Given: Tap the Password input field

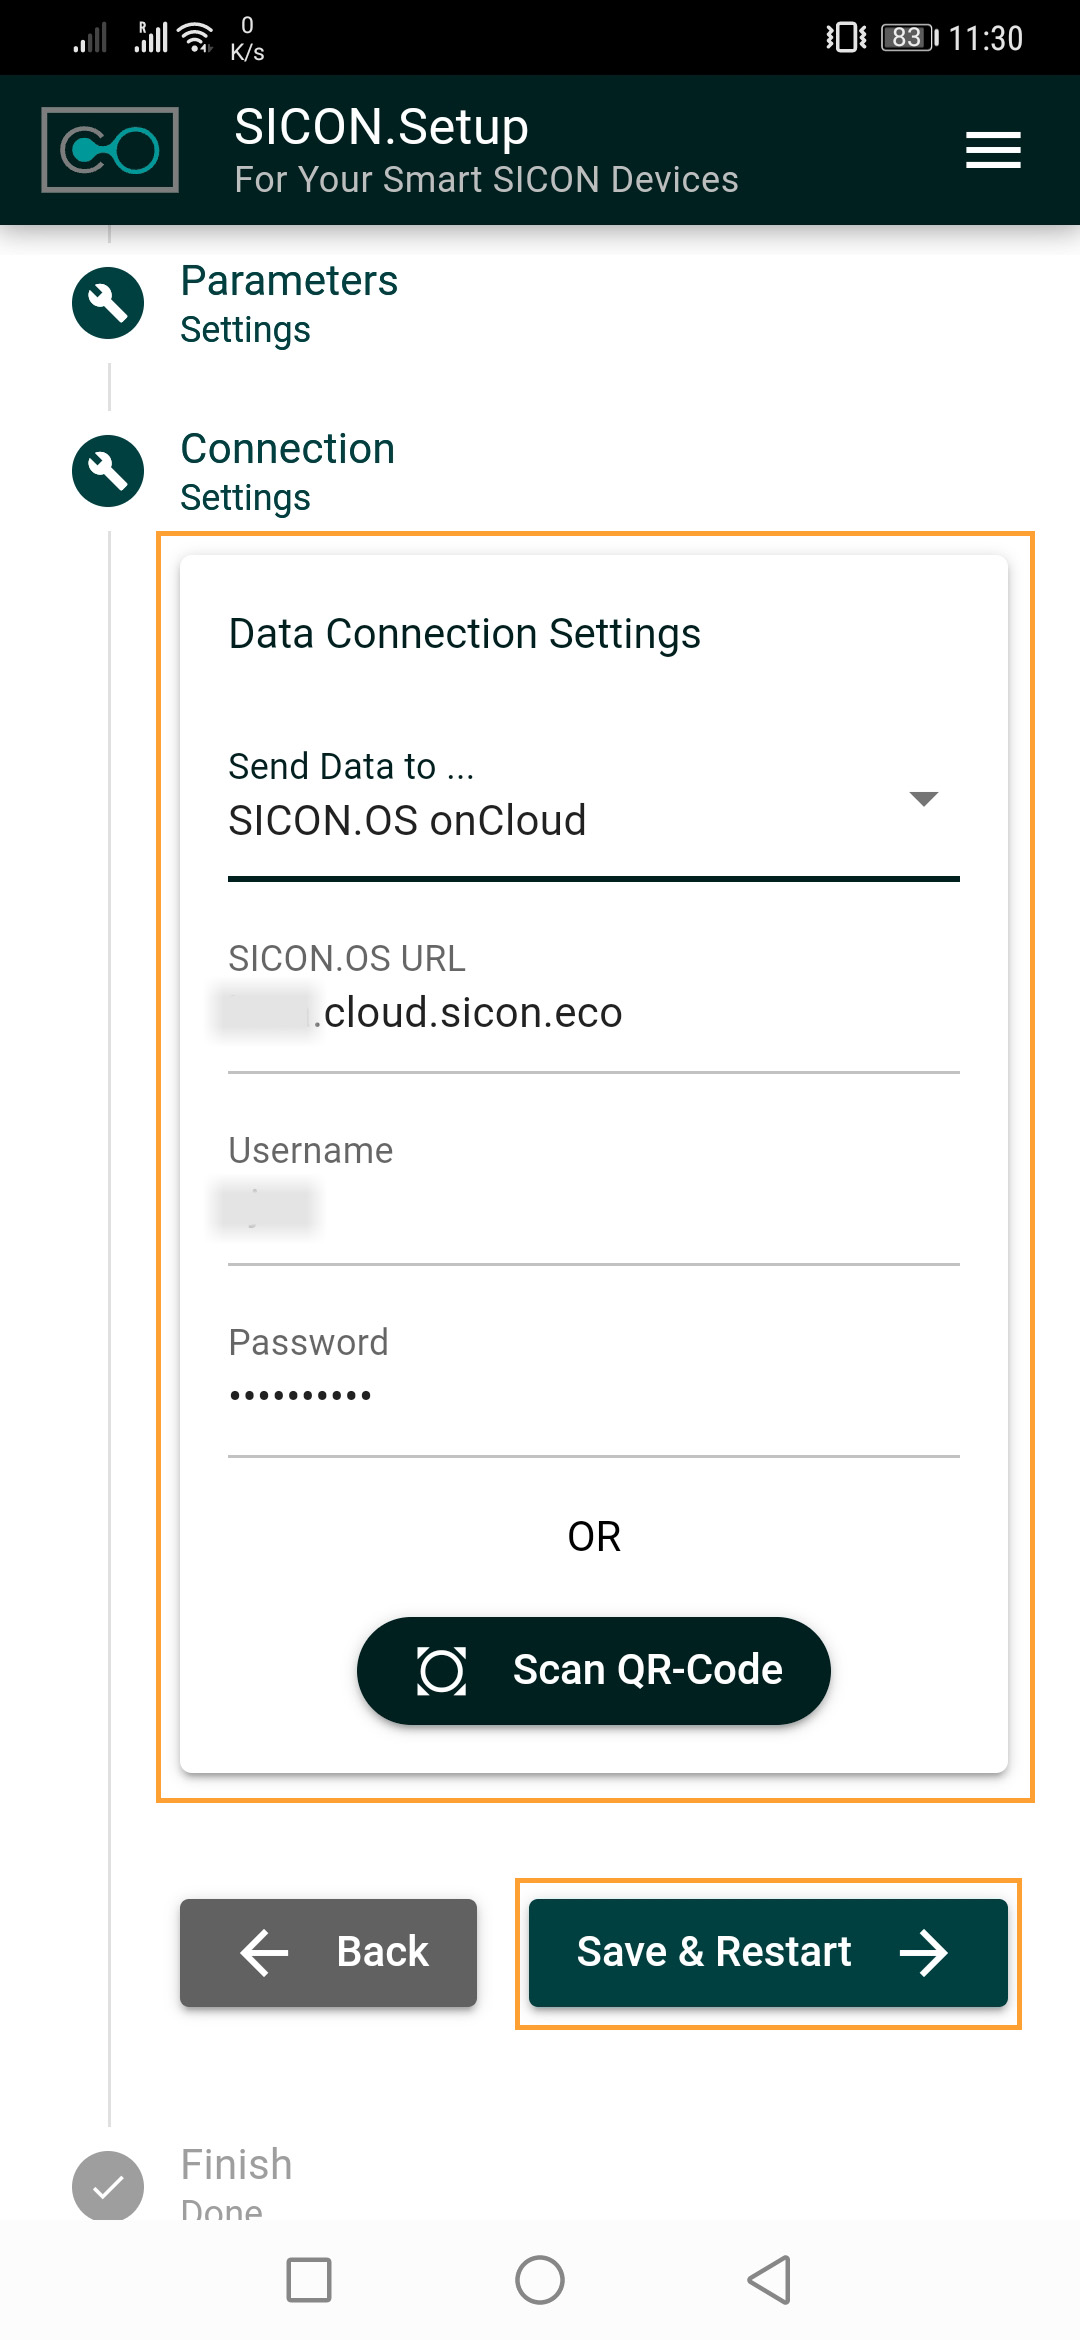Looking at the screenshot, I should [x=592, y=1396].
